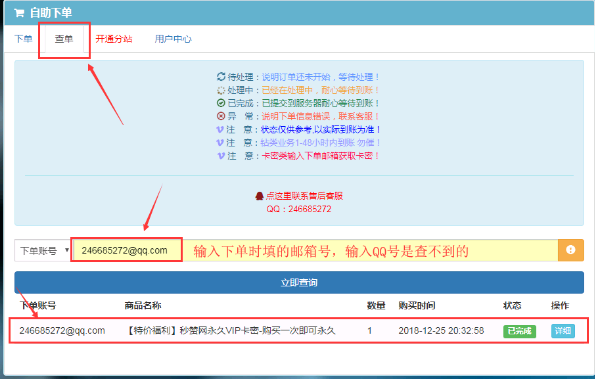Click the 异常 cross-circle icon

click(221, 116)
